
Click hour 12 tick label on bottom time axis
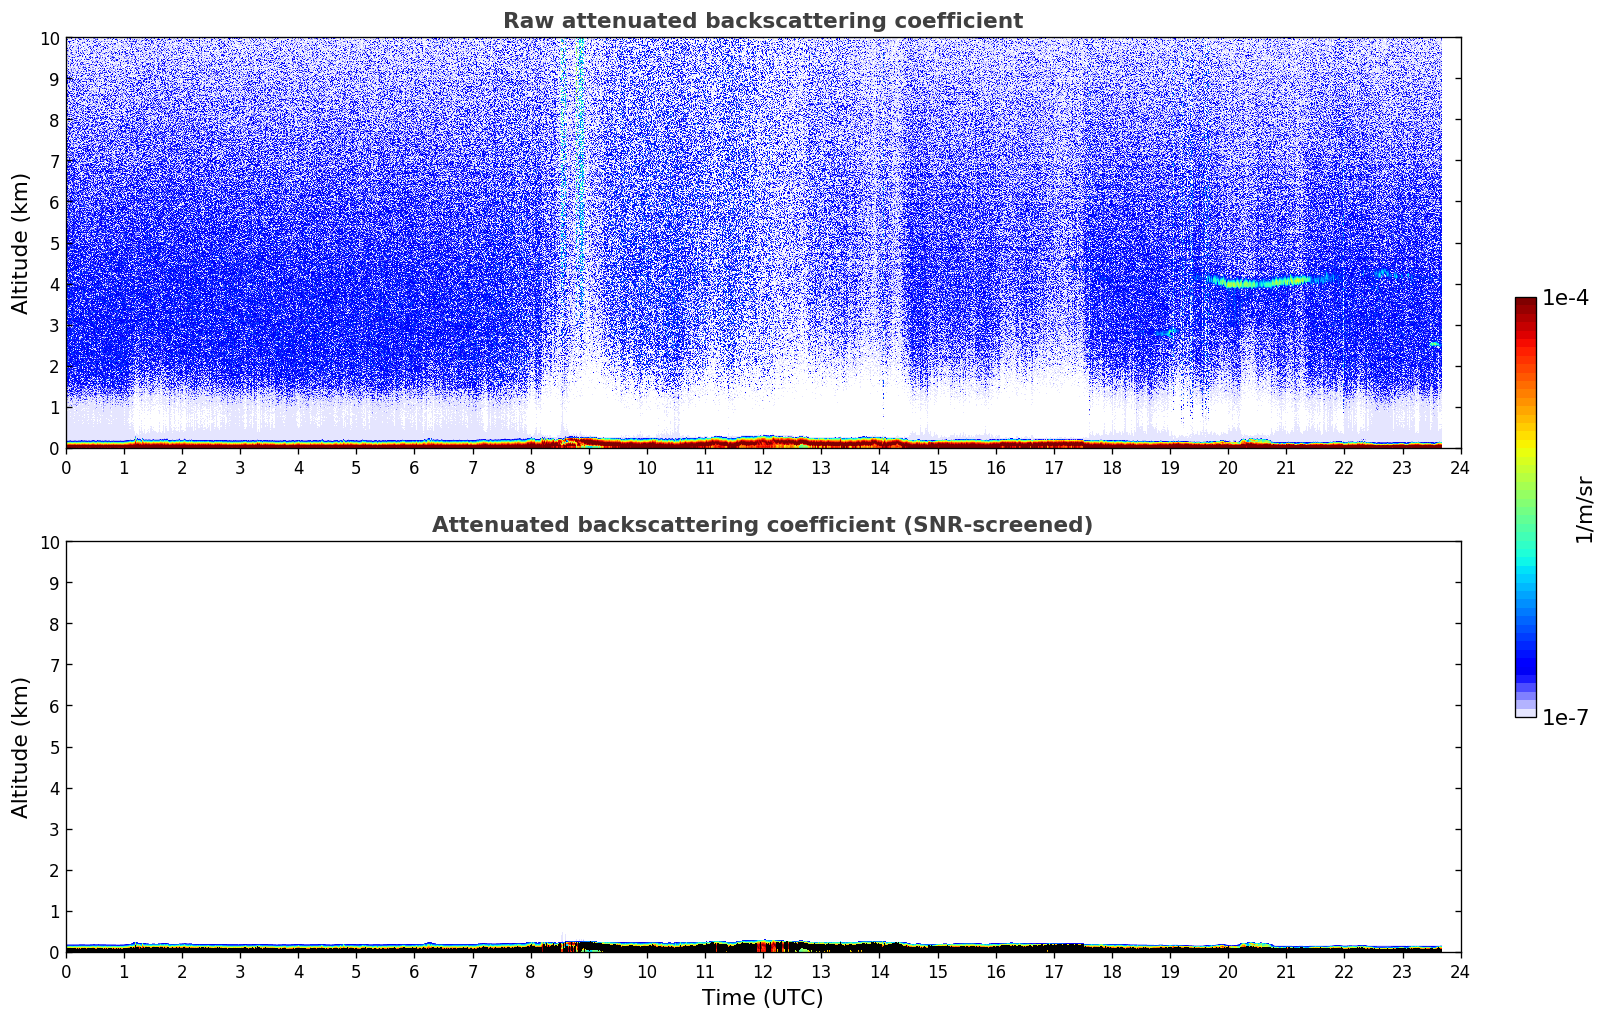[763, 972]
